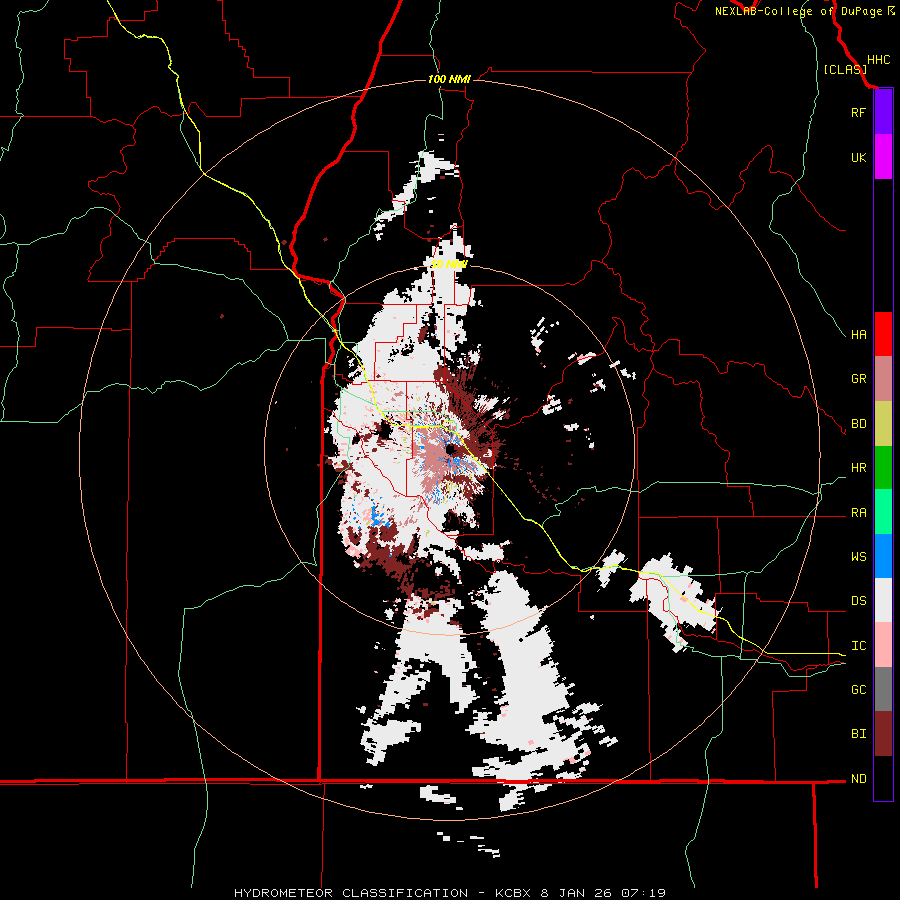Image resolution: width=900 pixels, height=900 pixels.
Task: Click the [CLAS] units label
Action: [845, 69]
